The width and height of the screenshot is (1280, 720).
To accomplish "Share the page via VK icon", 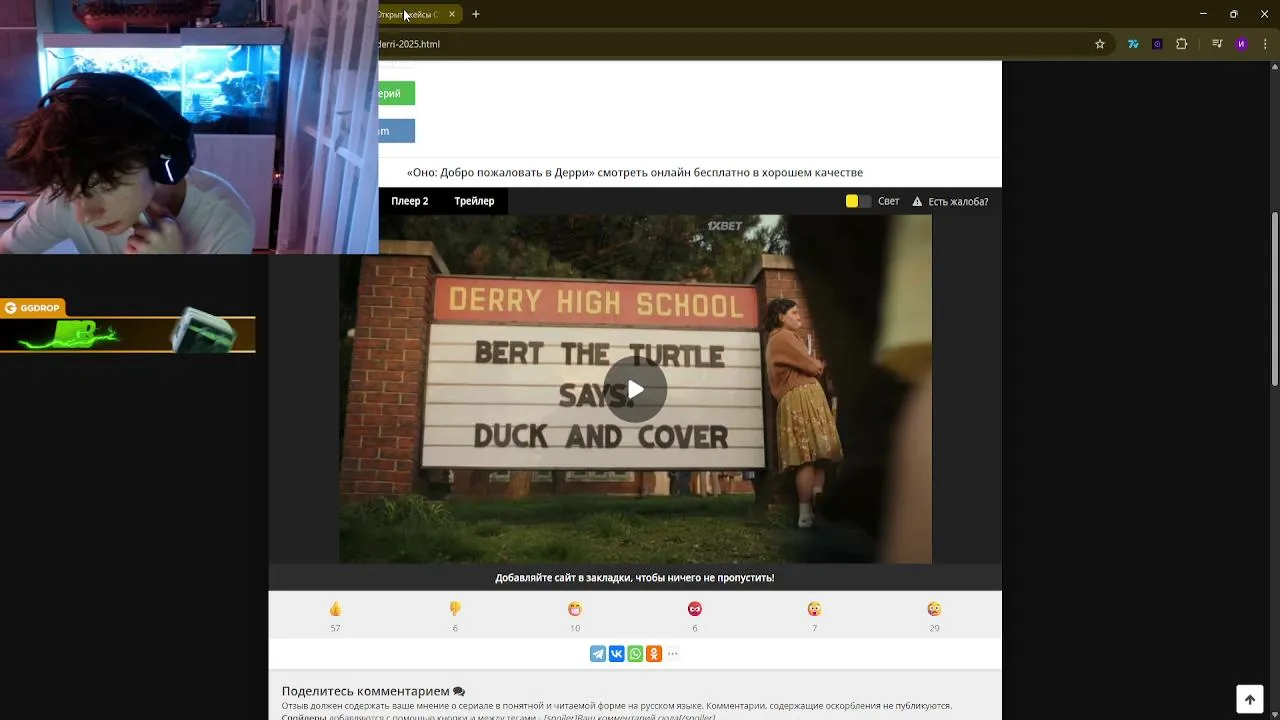I will click(617, 654).
